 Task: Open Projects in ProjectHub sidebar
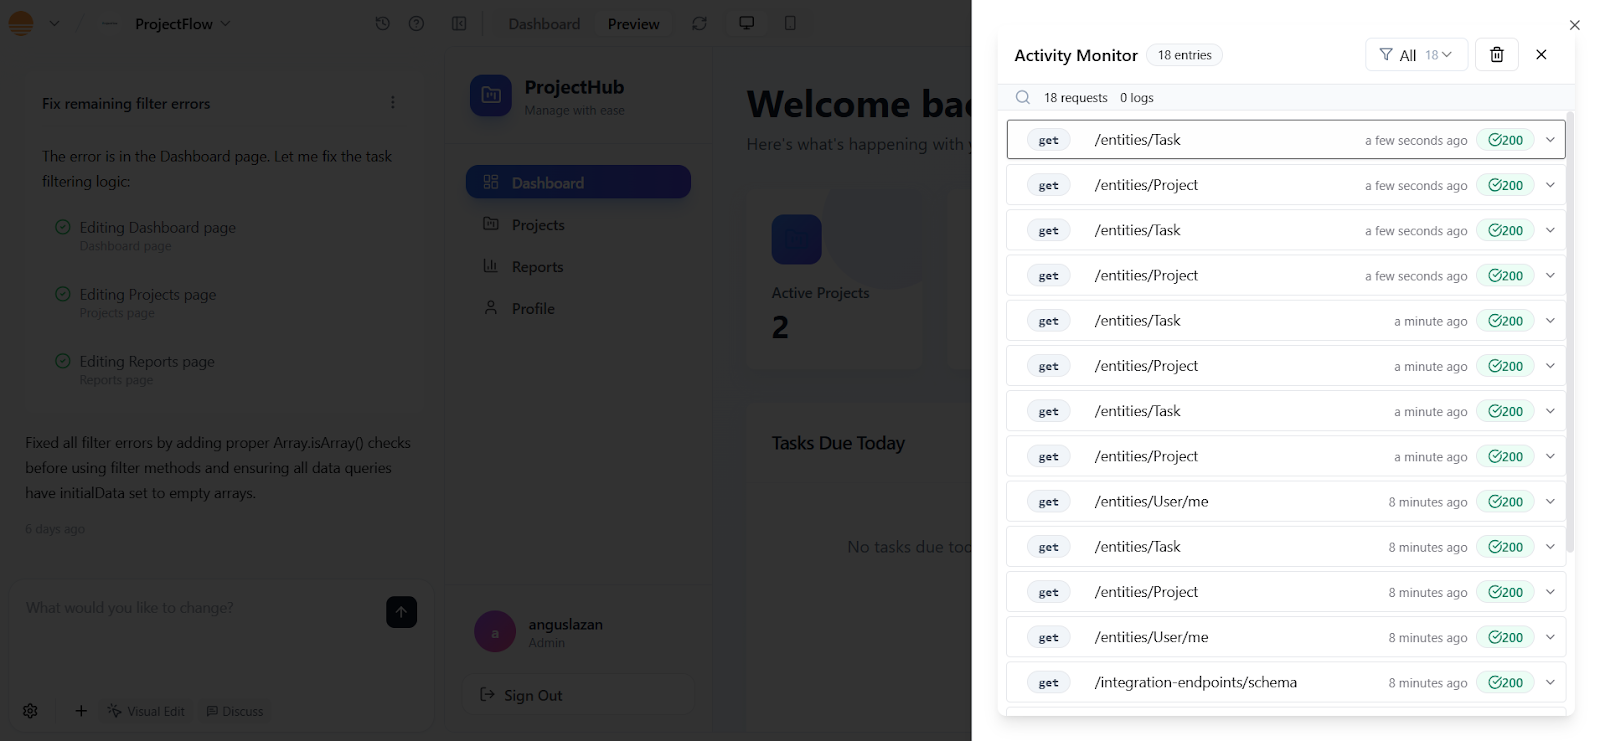pyautogui.click(x=578, y=224)
